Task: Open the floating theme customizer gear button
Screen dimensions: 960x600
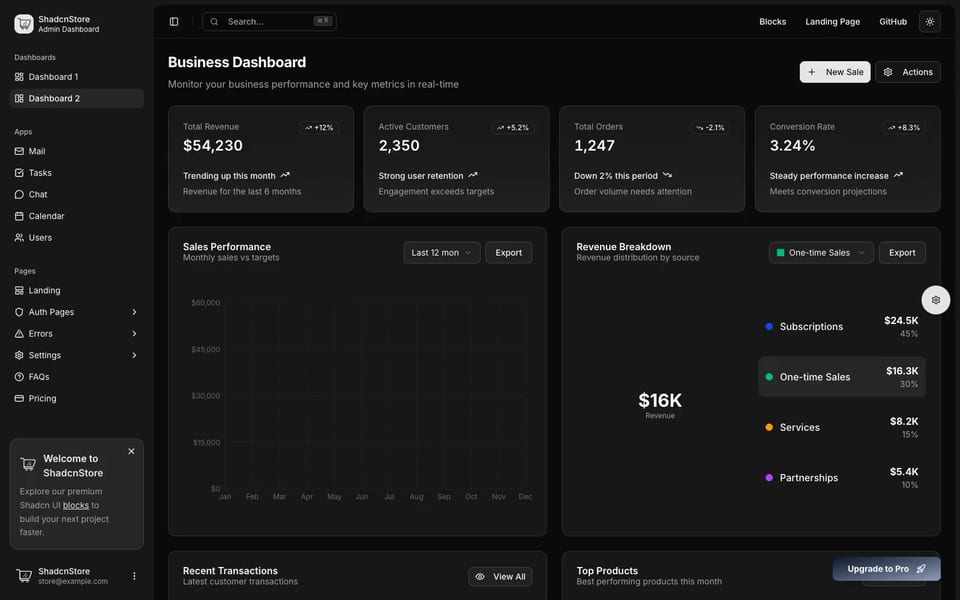Action: (936, 300)
